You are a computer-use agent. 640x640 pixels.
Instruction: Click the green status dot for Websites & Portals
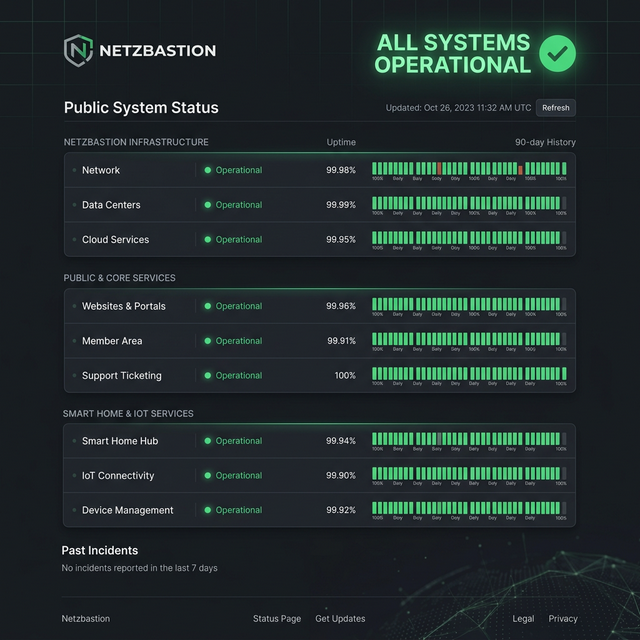click(x=208, y=306)
